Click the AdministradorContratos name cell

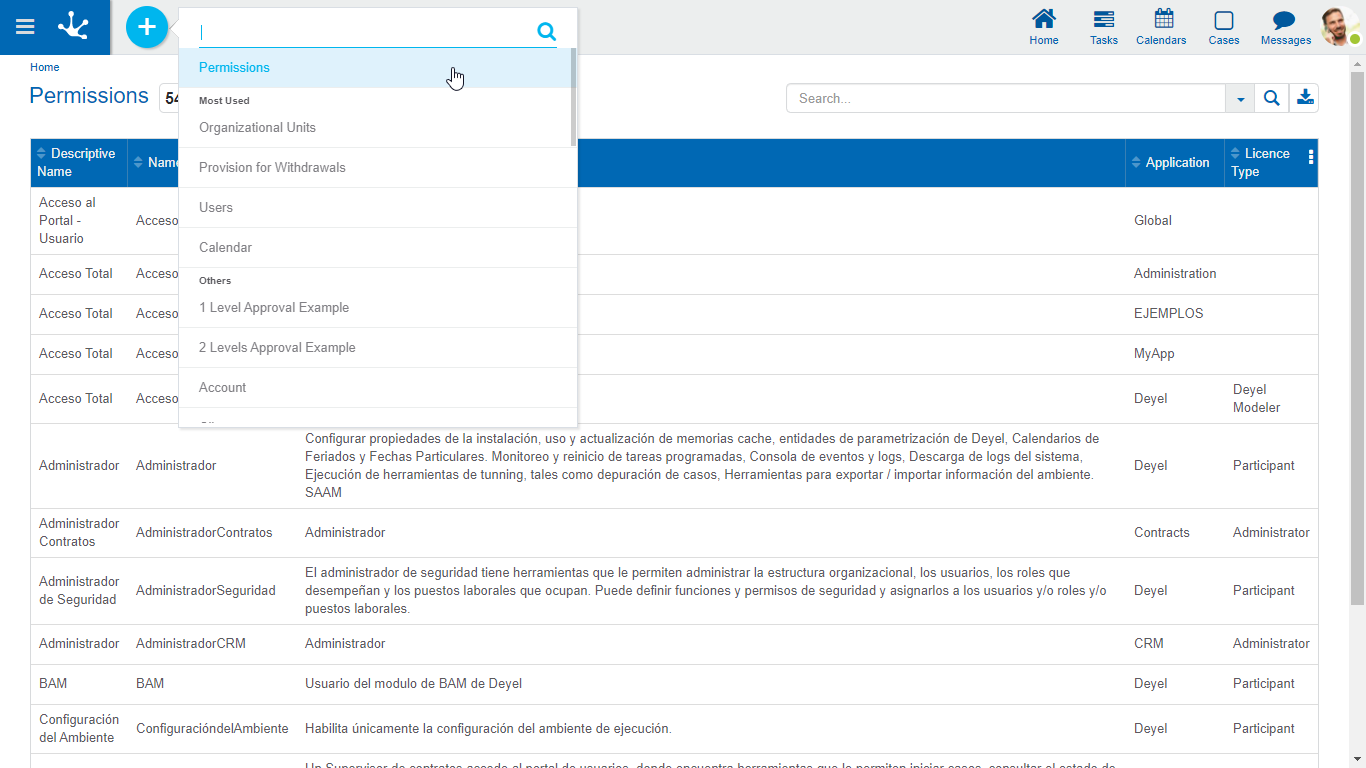204,533
